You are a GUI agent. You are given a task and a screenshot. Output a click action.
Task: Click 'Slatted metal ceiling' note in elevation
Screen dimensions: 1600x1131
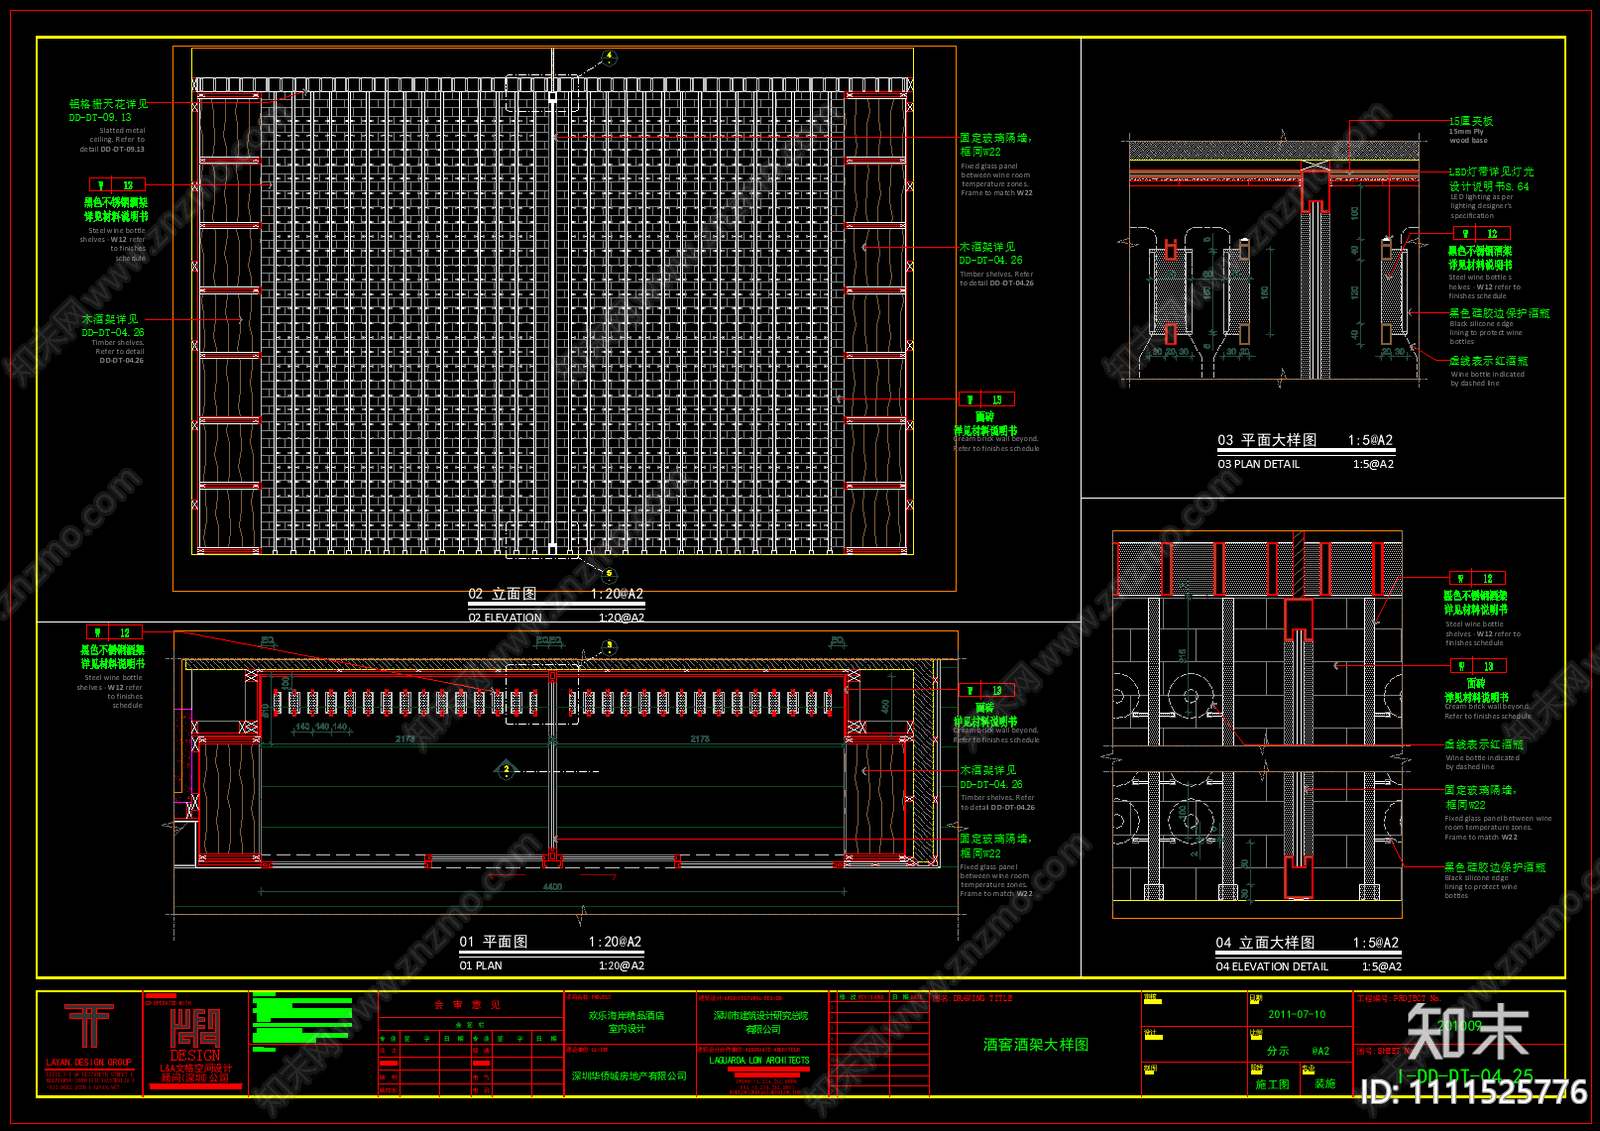coord(113,140)
